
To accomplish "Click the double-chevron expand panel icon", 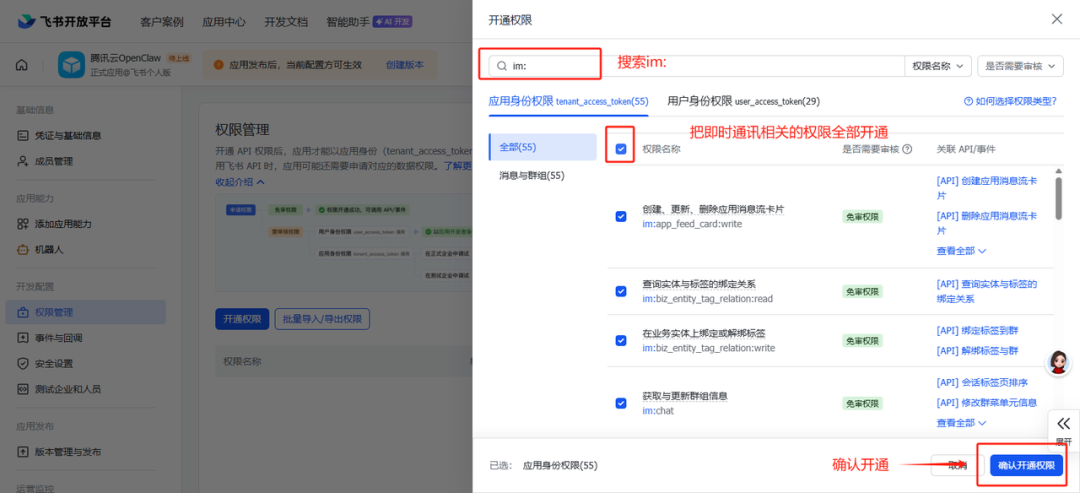I will pyautogui.click(x=1063, y=423).
